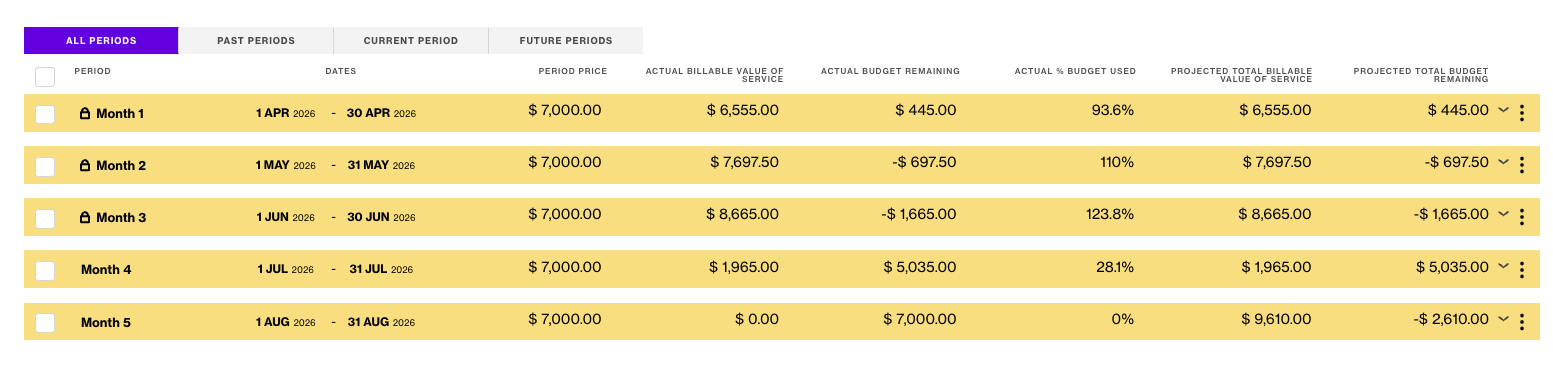Screen dimensions: 1553x385
Task: Switch to the Current Period tab
Action: (411, 41)
